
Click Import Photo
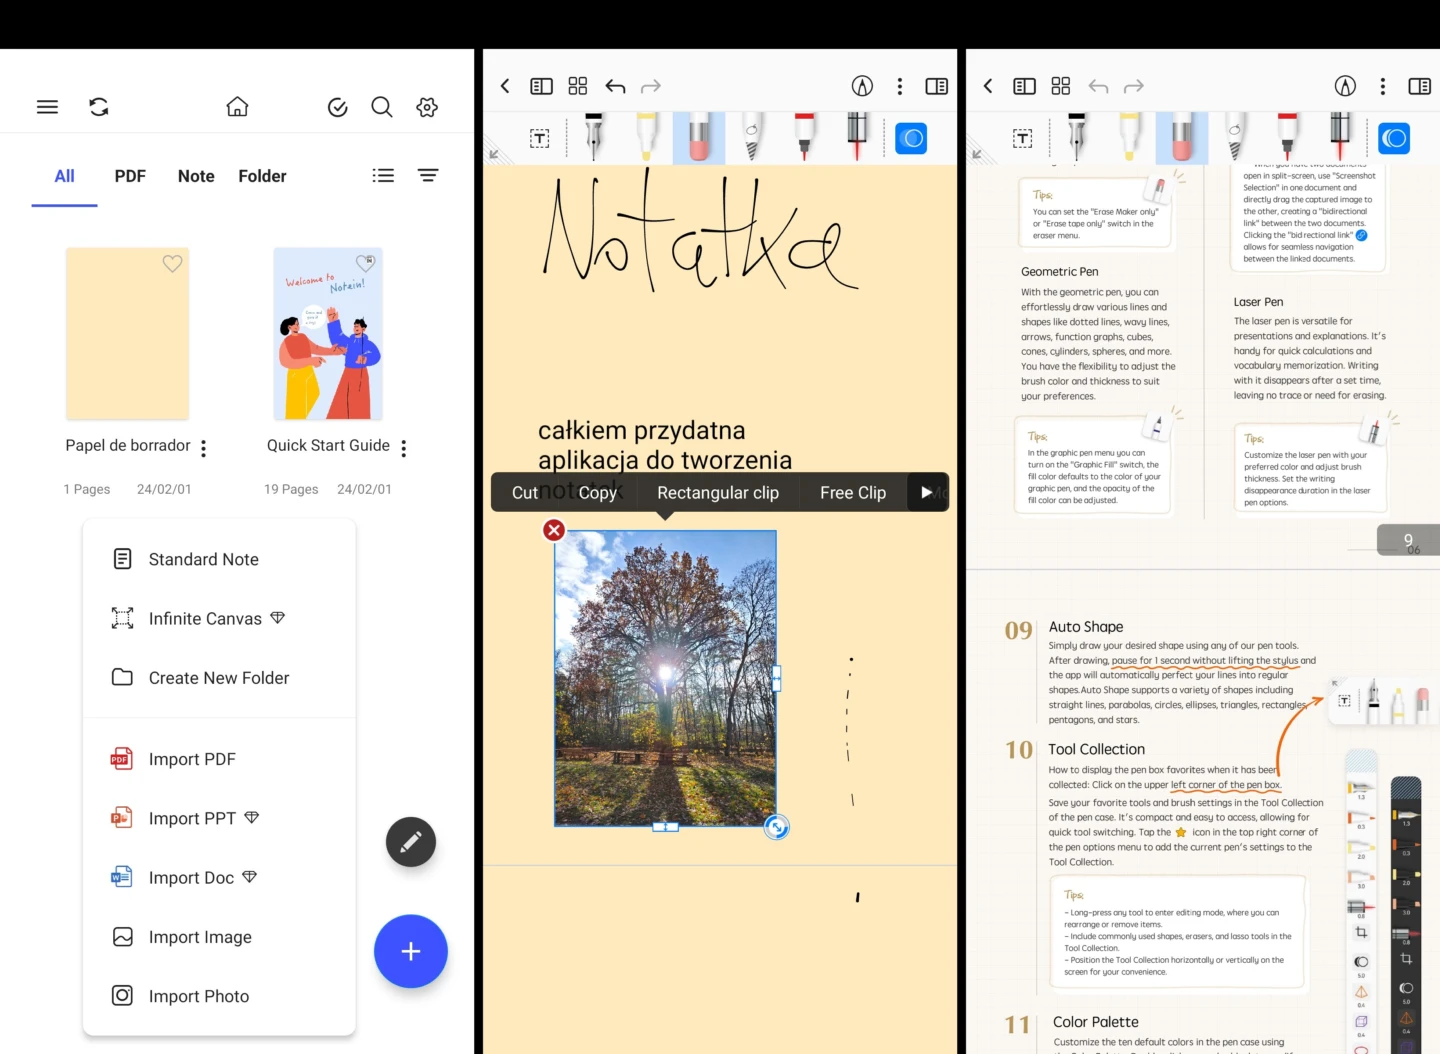(219, 996)
